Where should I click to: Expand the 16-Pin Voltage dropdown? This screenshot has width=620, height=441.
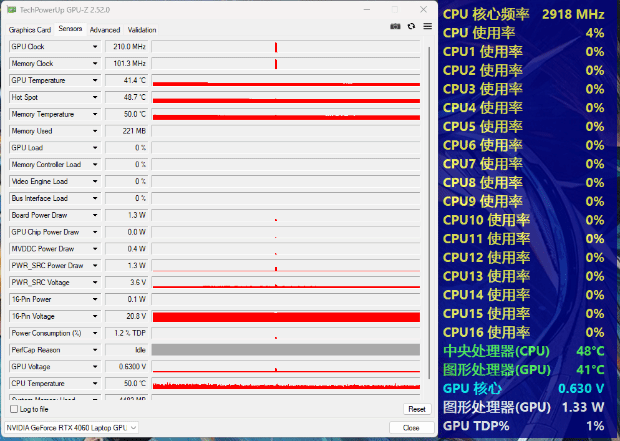tap(95, 316)
